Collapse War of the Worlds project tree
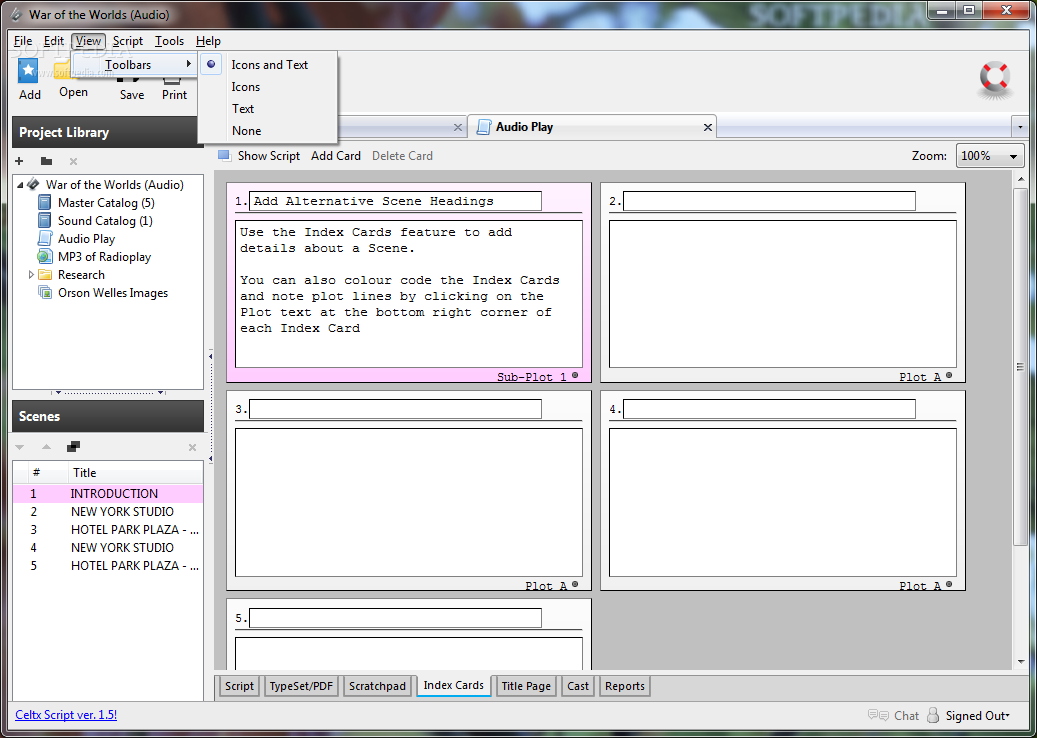 pos(20,184)
